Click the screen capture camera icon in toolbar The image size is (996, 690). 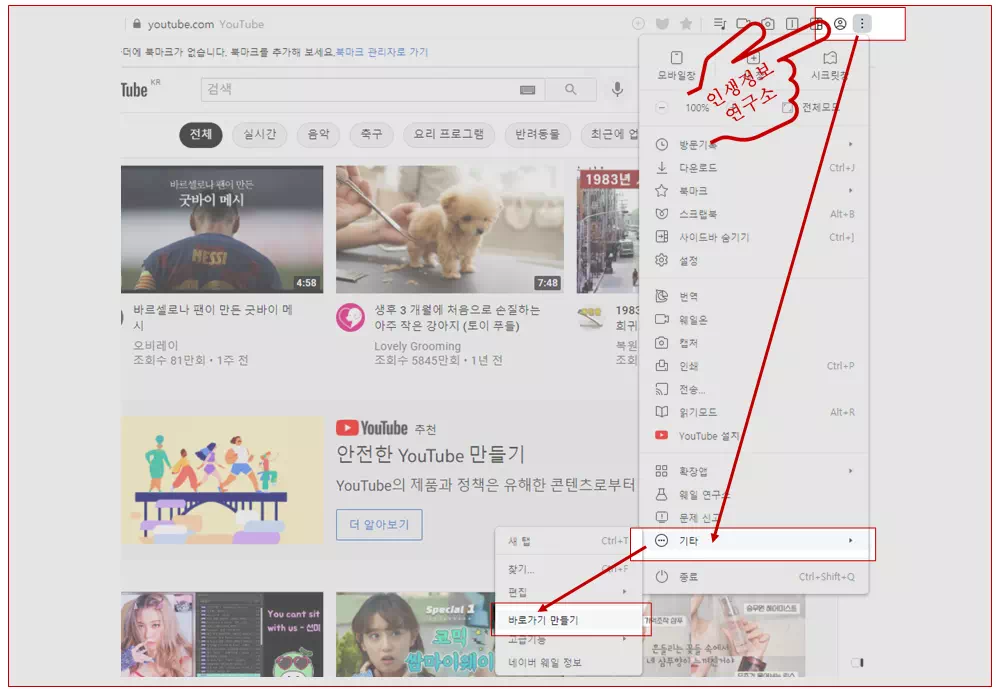click(769, 22)
